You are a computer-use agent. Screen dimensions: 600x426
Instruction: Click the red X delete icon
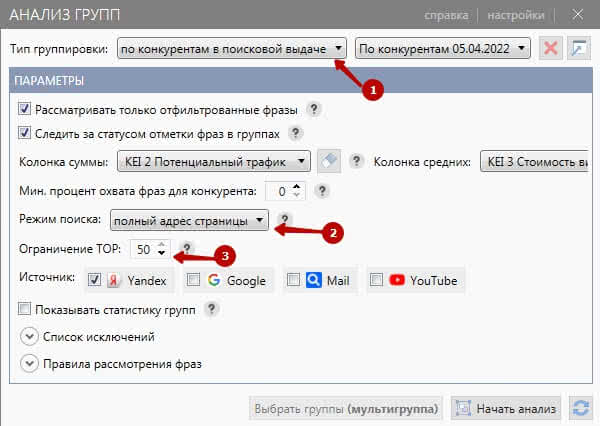tap(551, 49)
